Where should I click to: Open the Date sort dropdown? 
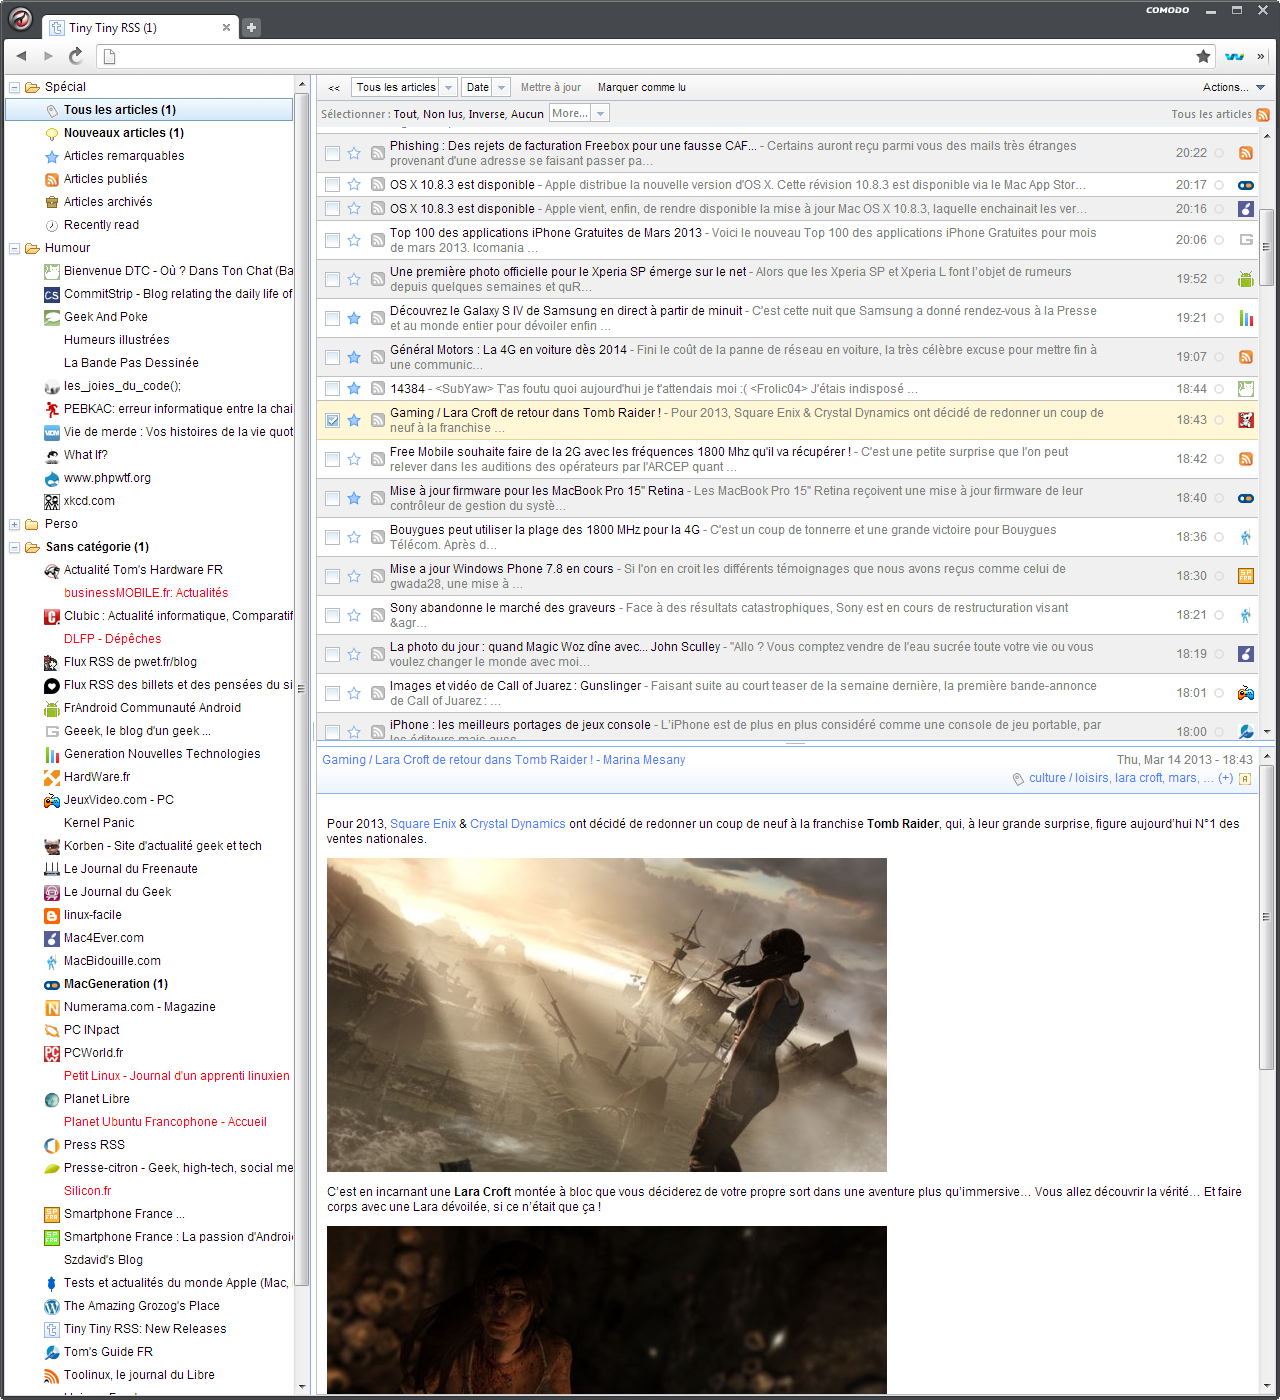[486, 88]
